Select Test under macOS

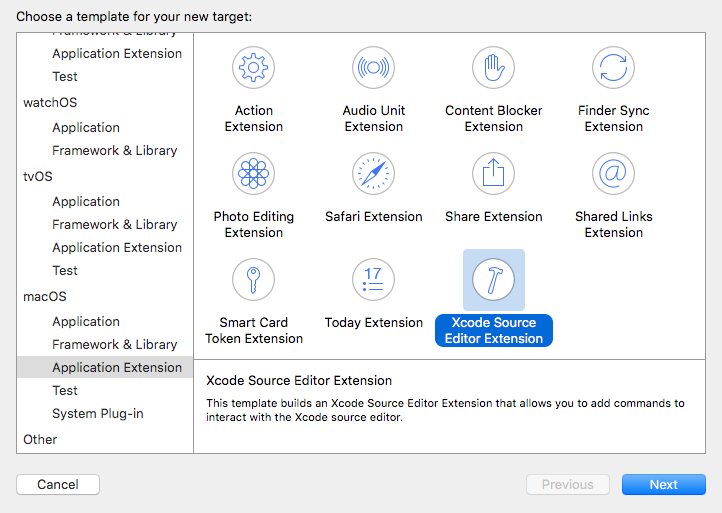(65, 391)
